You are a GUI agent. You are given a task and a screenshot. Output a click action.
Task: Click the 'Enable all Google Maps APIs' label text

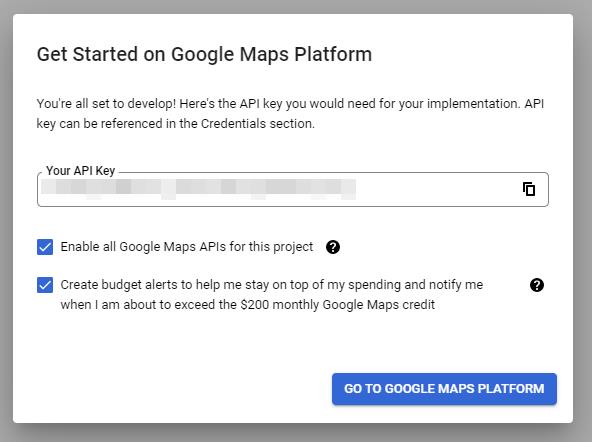(x=187, y=247)
